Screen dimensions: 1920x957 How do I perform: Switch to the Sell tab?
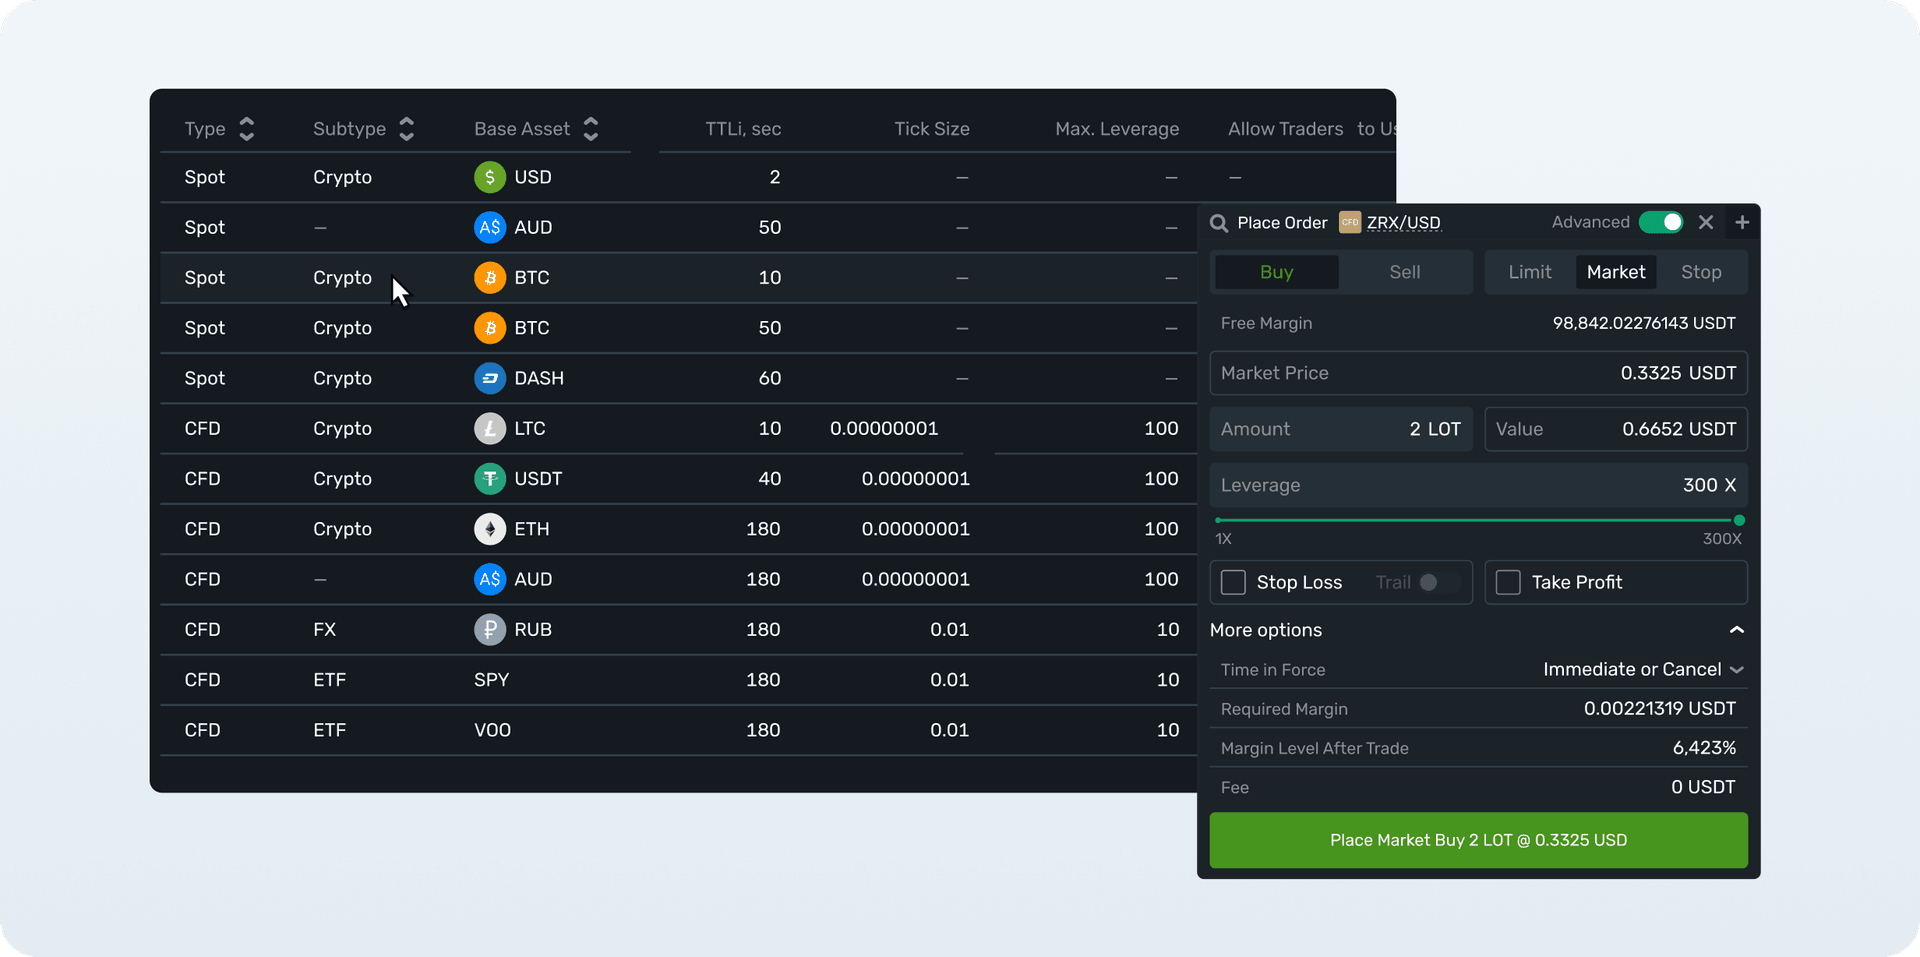click(1404, 272)
